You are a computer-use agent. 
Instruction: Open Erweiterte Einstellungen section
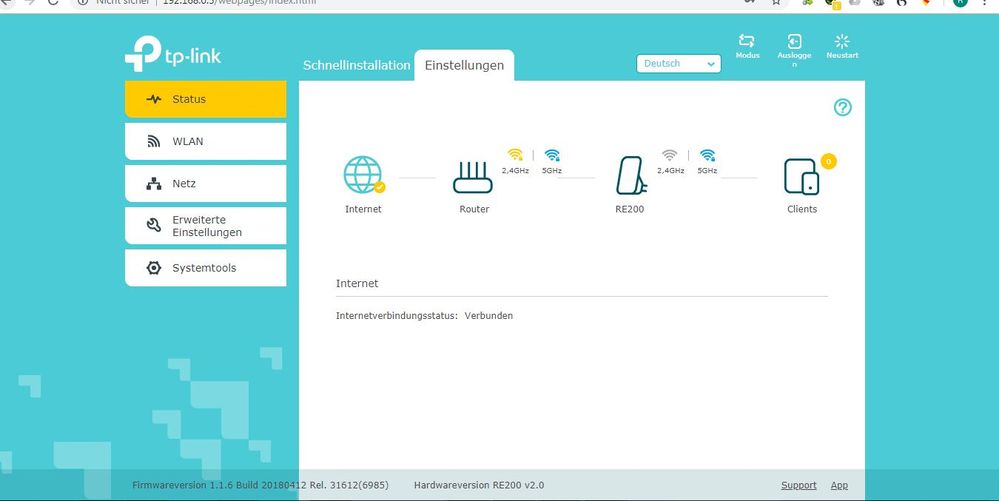click(205, 226)
